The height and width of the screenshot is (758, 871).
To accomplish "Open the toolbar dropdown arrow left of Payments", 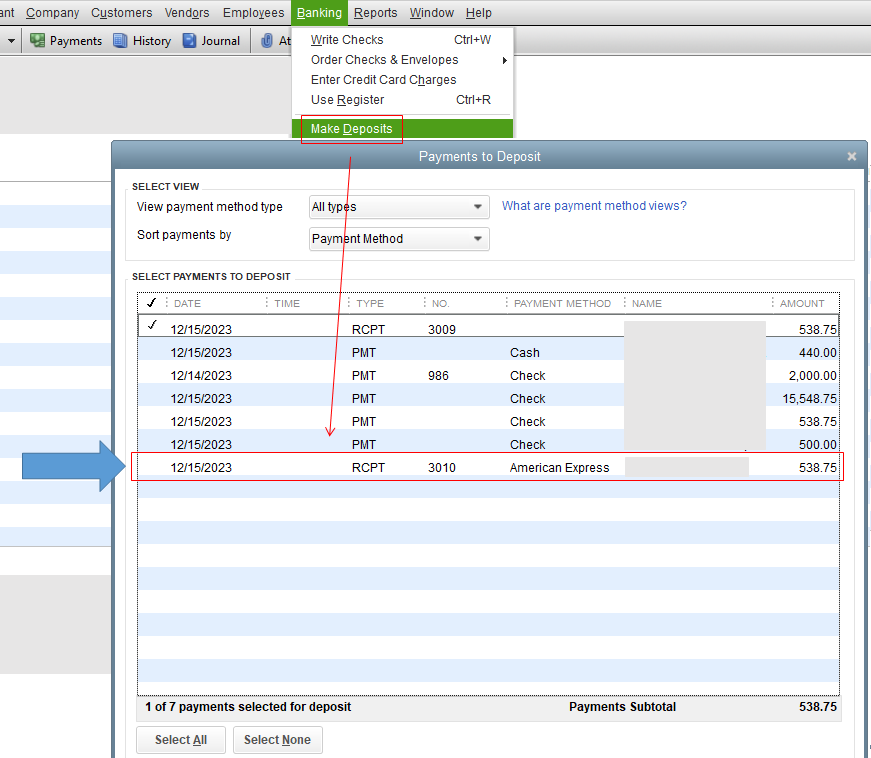I will 12,41.
